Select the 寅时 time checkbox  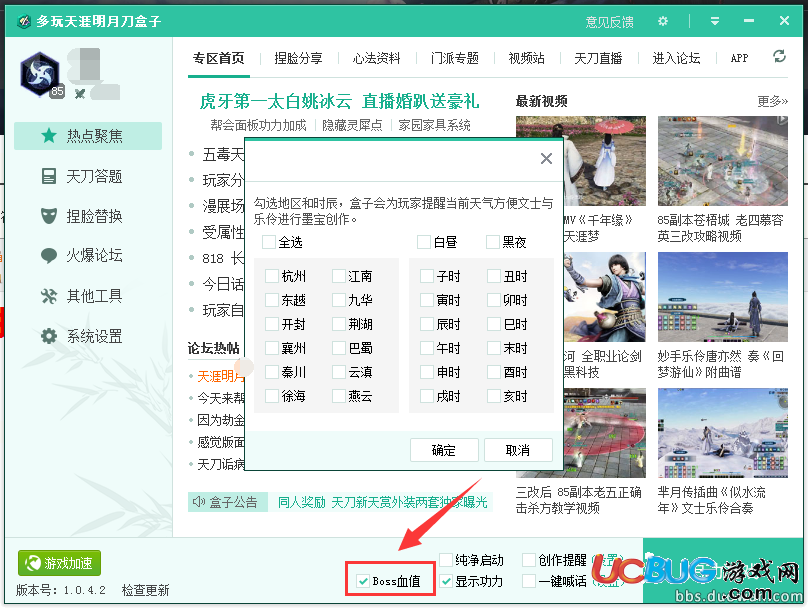pyautogui.click(x=427, y=300)
